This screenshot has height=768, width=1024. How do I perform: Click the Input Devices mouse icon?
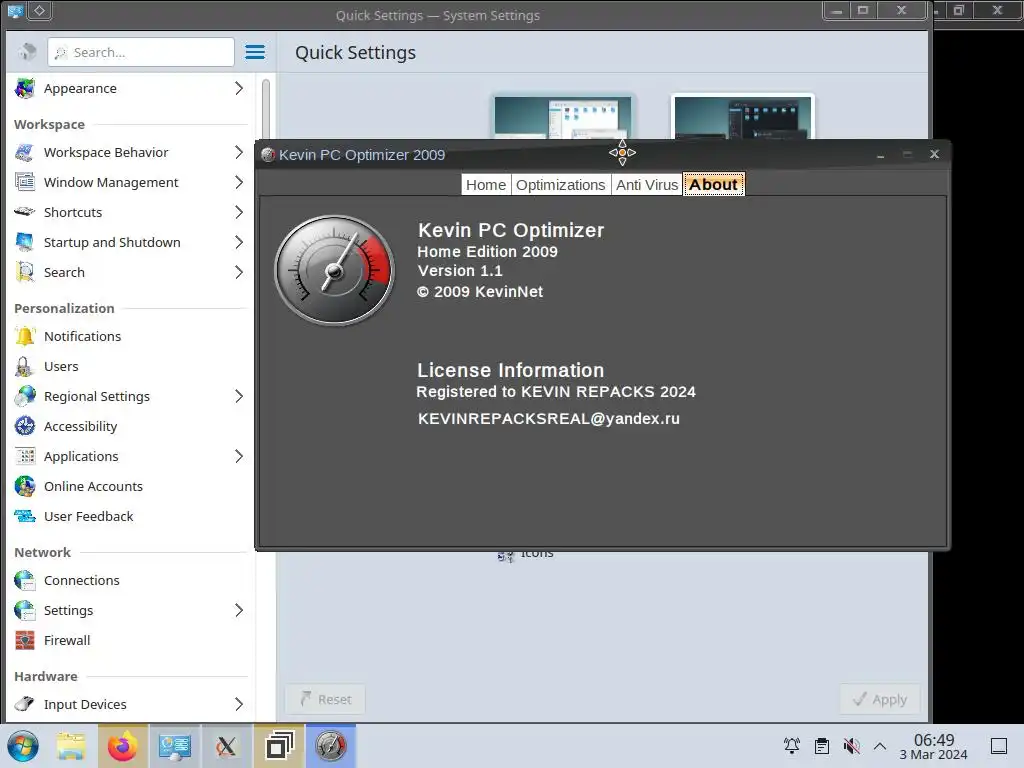(x=25, y=704)
